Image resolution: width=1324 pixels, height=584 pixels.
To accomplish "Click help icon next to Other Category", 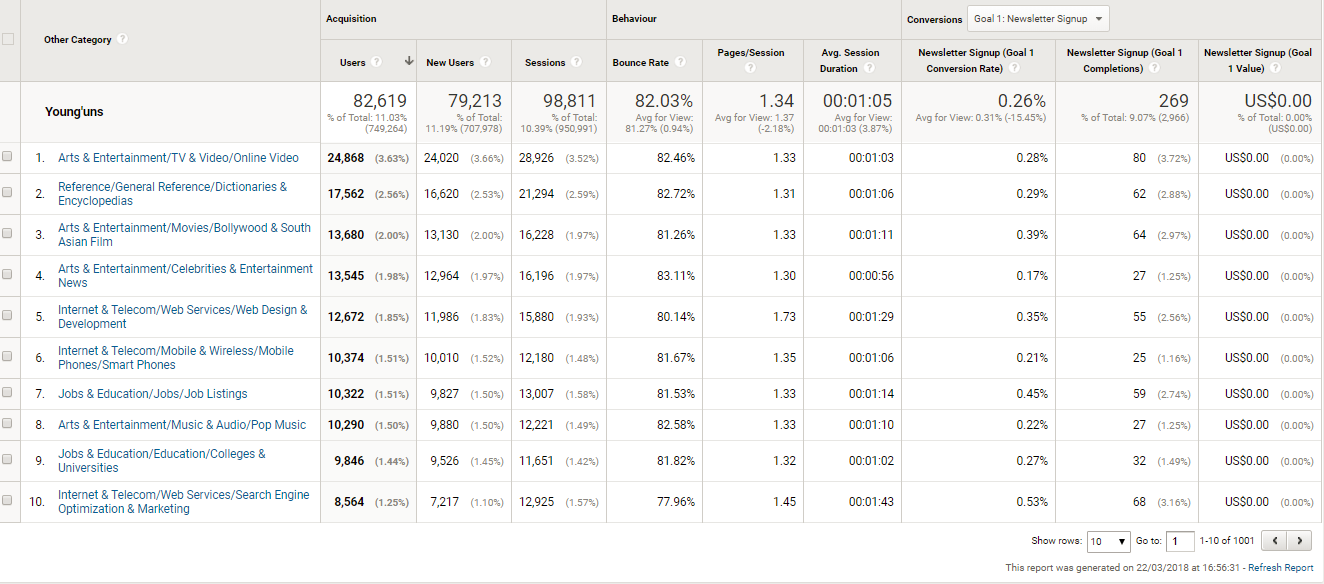I will pos(122,39).
